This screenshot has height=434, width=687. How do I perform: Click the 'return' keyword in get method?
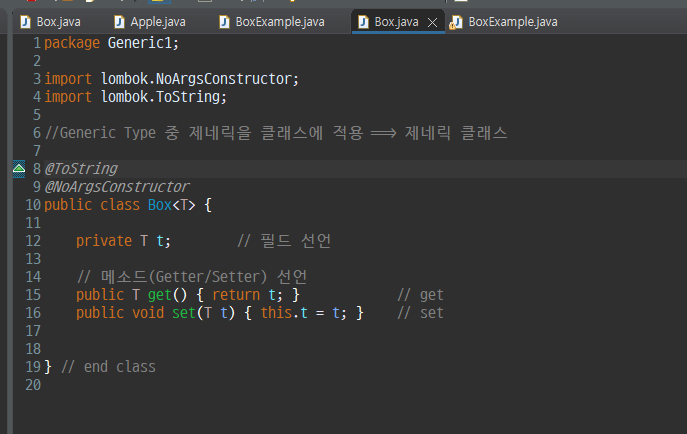click(236, 294)
